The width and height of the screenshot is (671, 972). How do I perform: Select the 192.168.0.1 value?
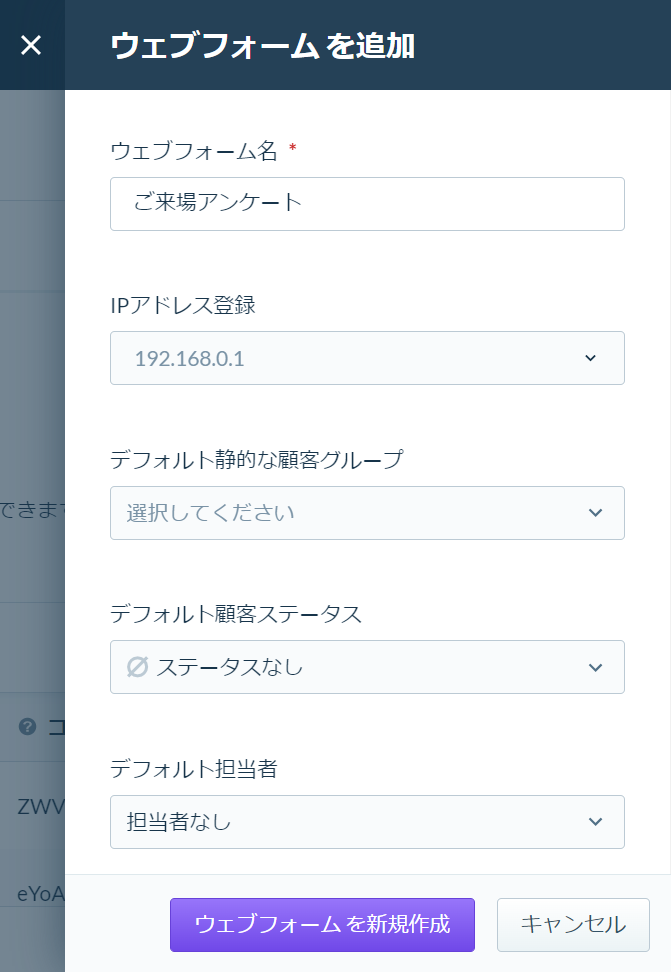pos(190,358)
